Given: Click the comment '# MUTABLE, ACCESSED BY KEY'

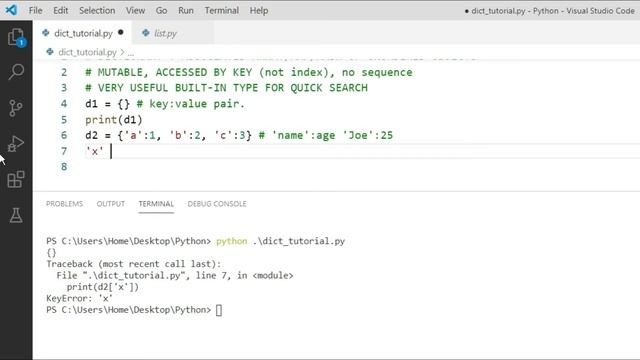Looking at the screenshot, I should 169,72.
